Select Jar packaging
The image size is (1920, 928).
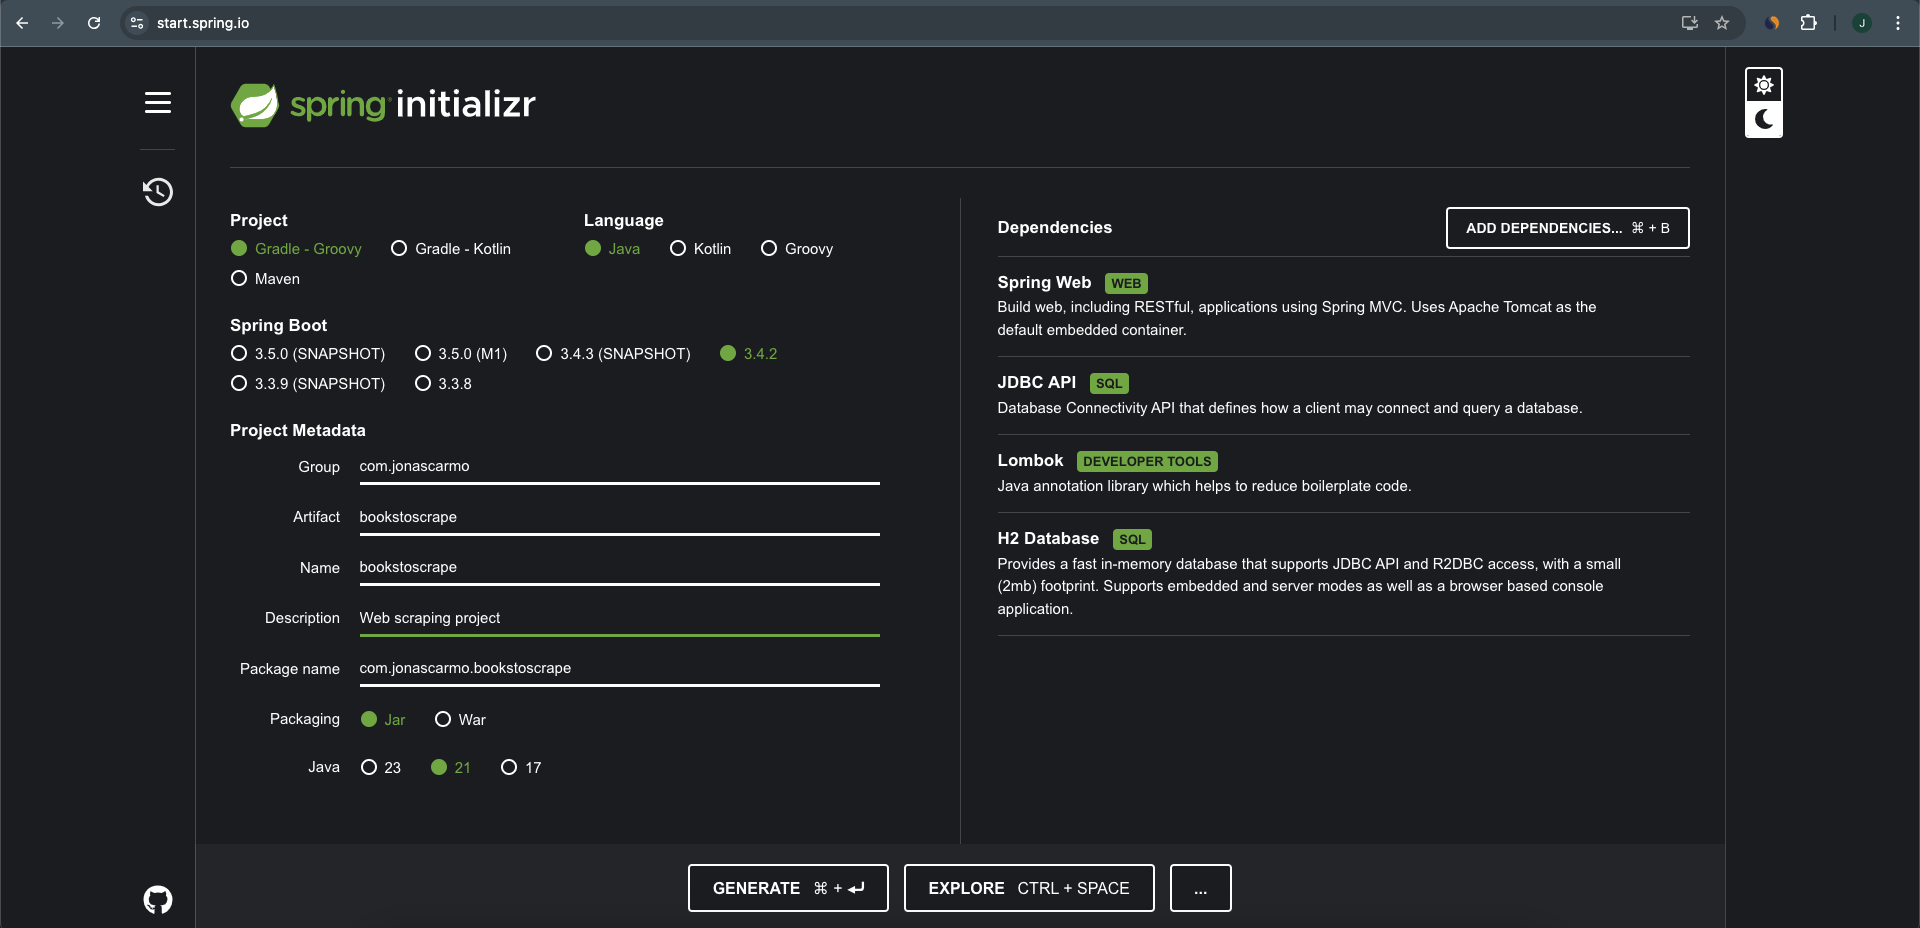(383, 720)
